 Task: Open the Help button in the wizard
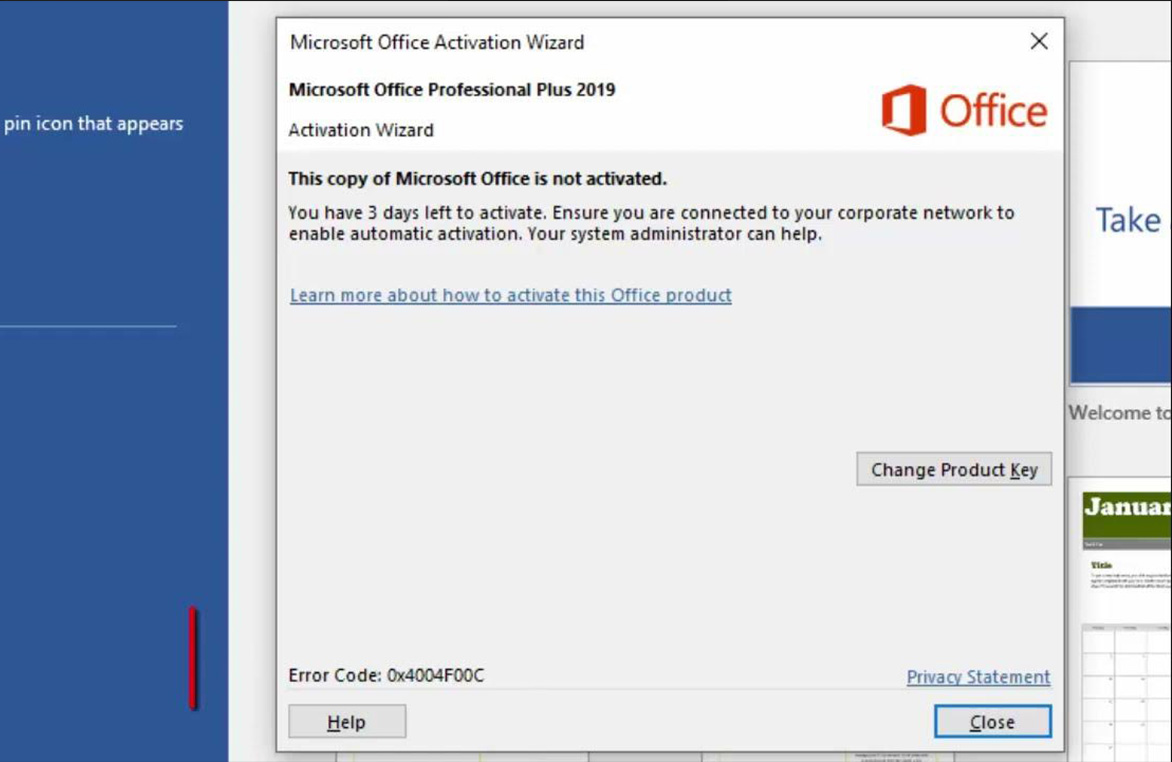pos(347,722)
